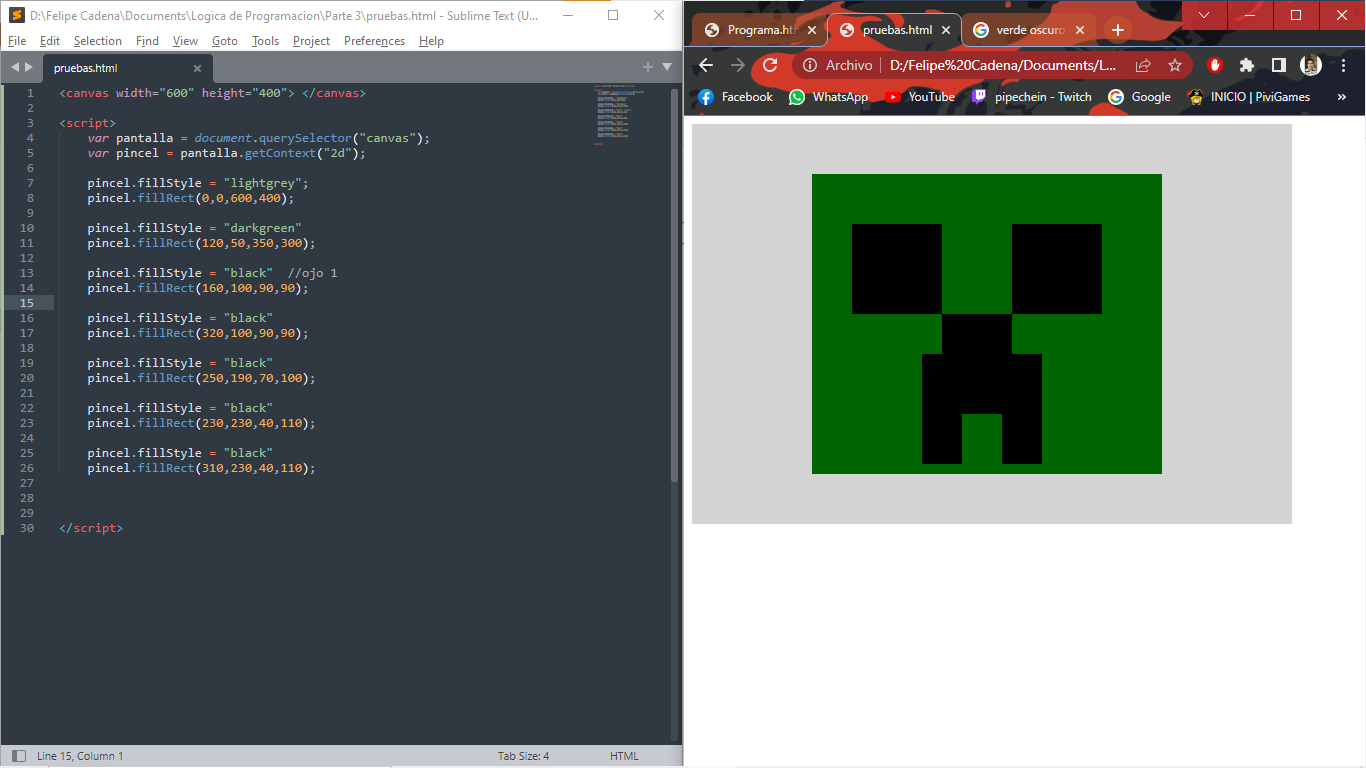The height and width of the screenshot is (768, 1366).
Task: Open the Chrome three-dot menu
Action: point(1343,65)
